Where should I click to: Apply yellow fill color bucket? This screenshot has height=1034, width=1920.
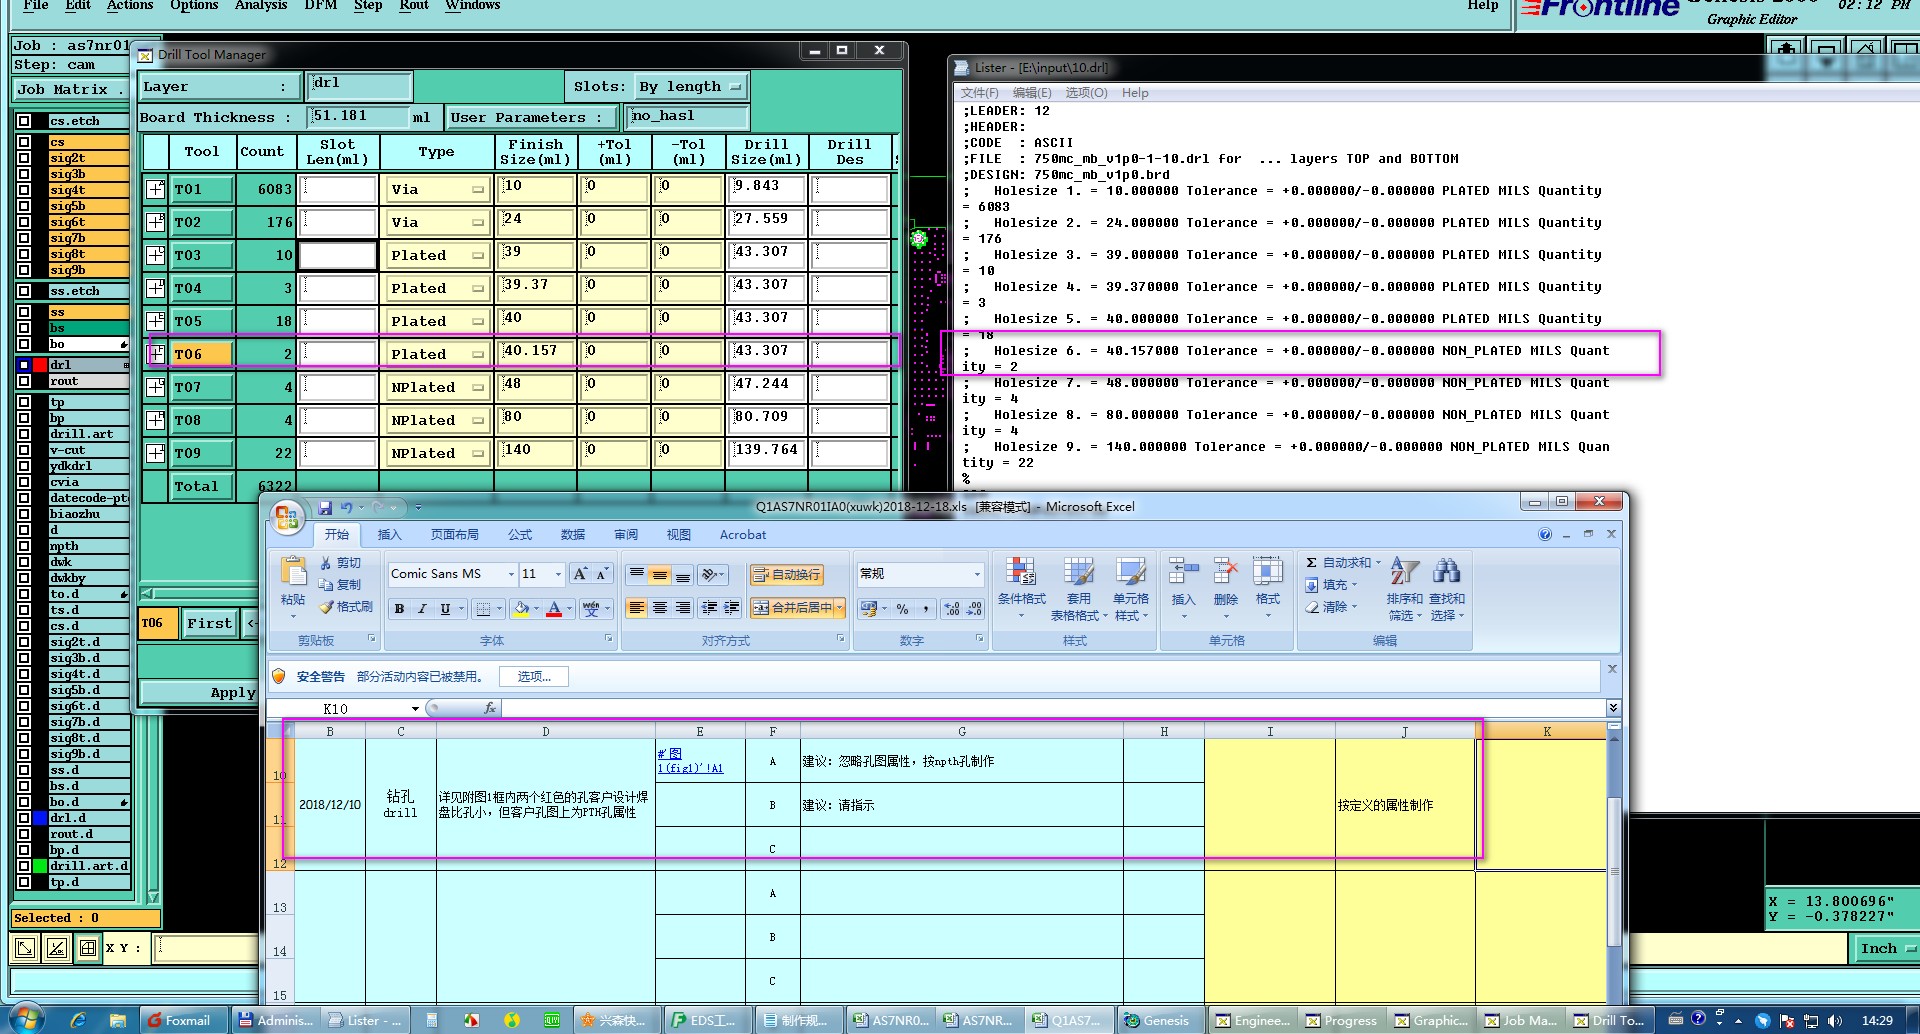(x=521, y=608)
